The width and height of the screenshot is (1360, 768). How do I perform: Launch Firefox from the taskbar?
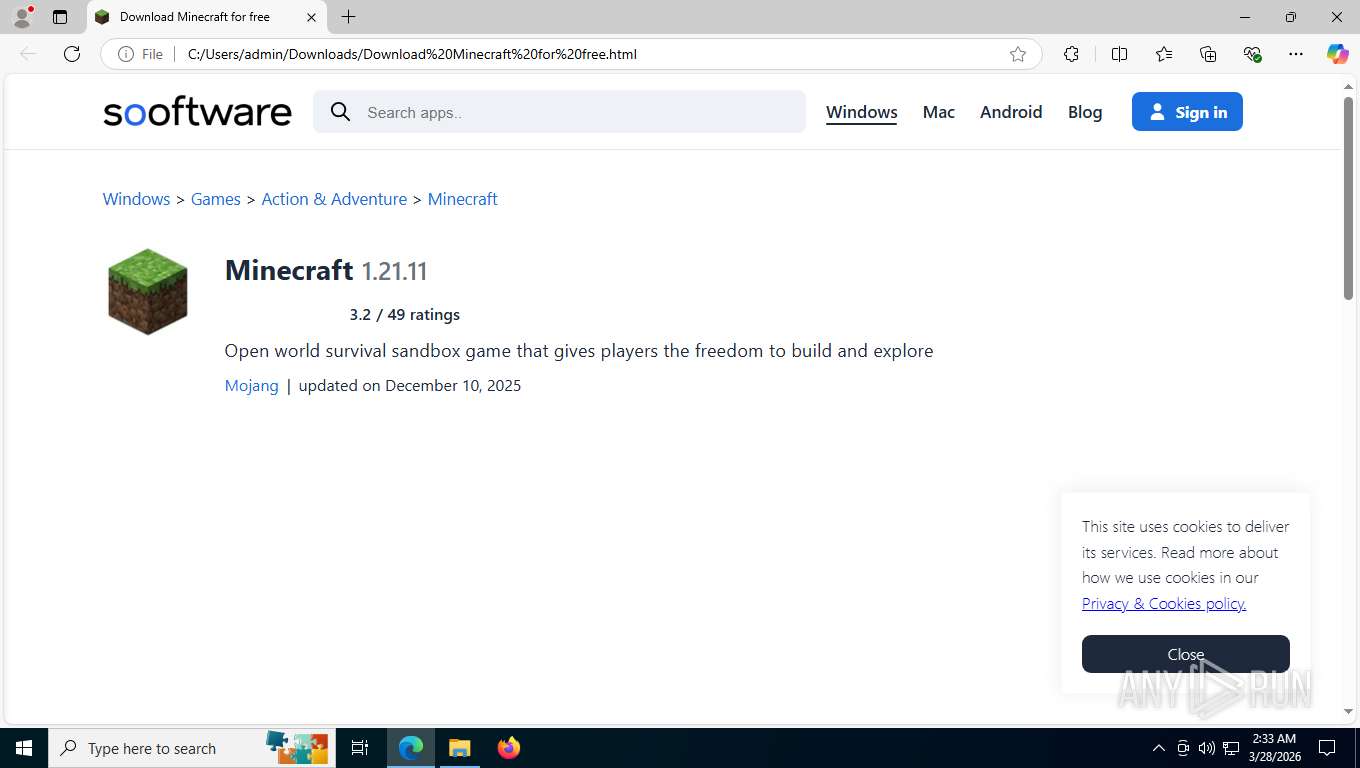click(x=508, y=748)
